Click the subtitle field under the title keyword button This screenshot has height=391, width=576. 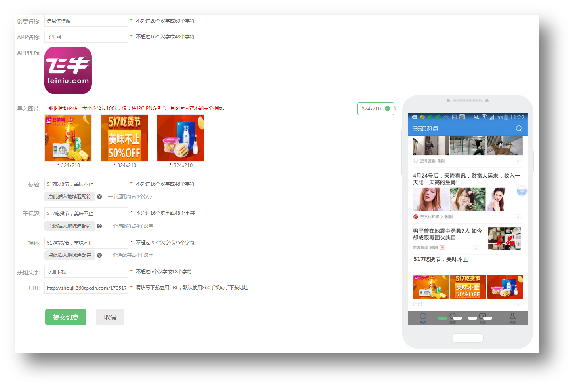86,213
